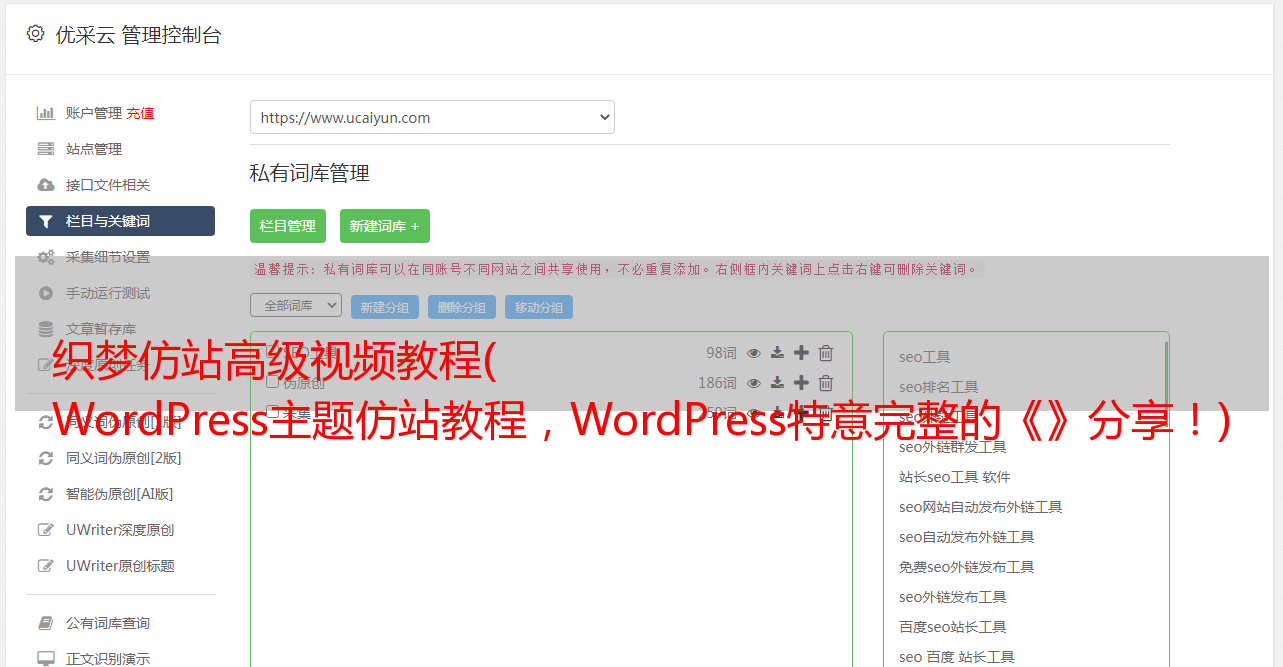
Task: Download the 伪原创 library with its download icon
Action: [777, 383]
